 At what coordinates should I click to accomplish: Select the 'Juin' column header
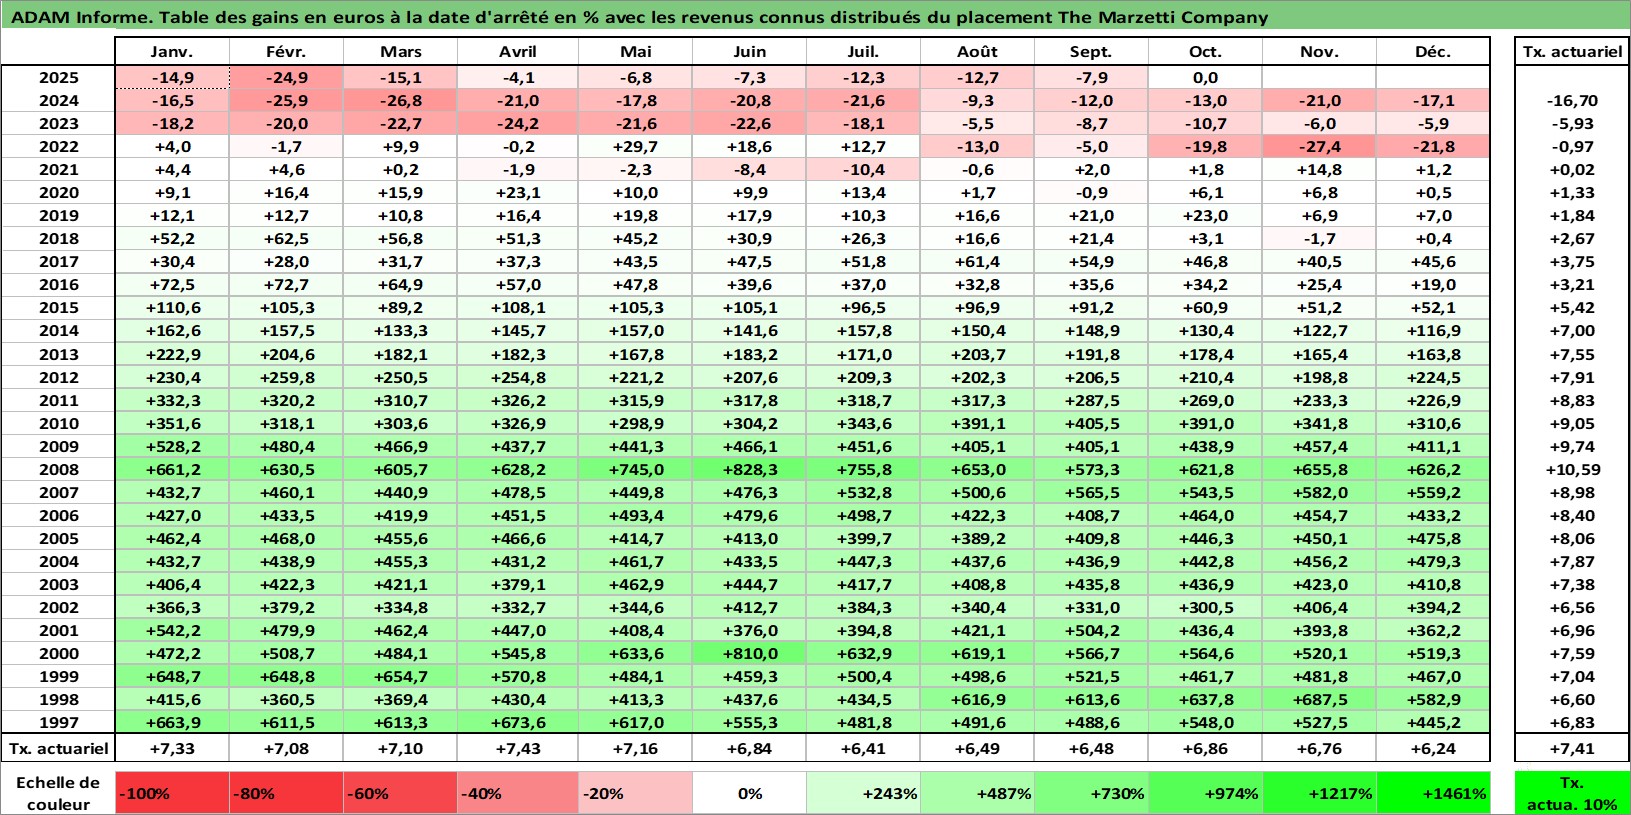pos(749,52)
